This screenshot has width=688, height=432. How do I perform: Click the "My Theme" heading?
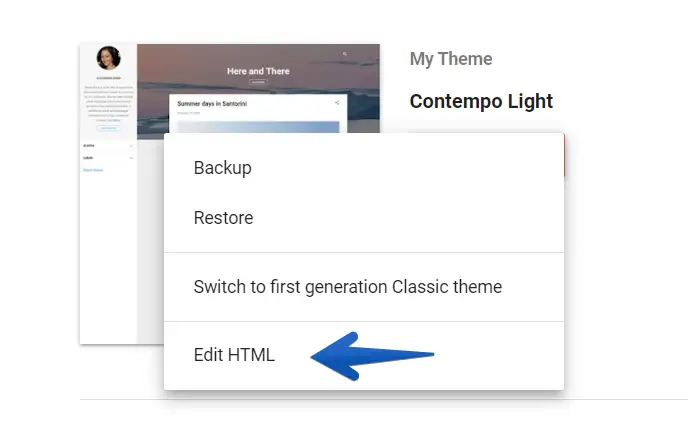coord(451,59)
